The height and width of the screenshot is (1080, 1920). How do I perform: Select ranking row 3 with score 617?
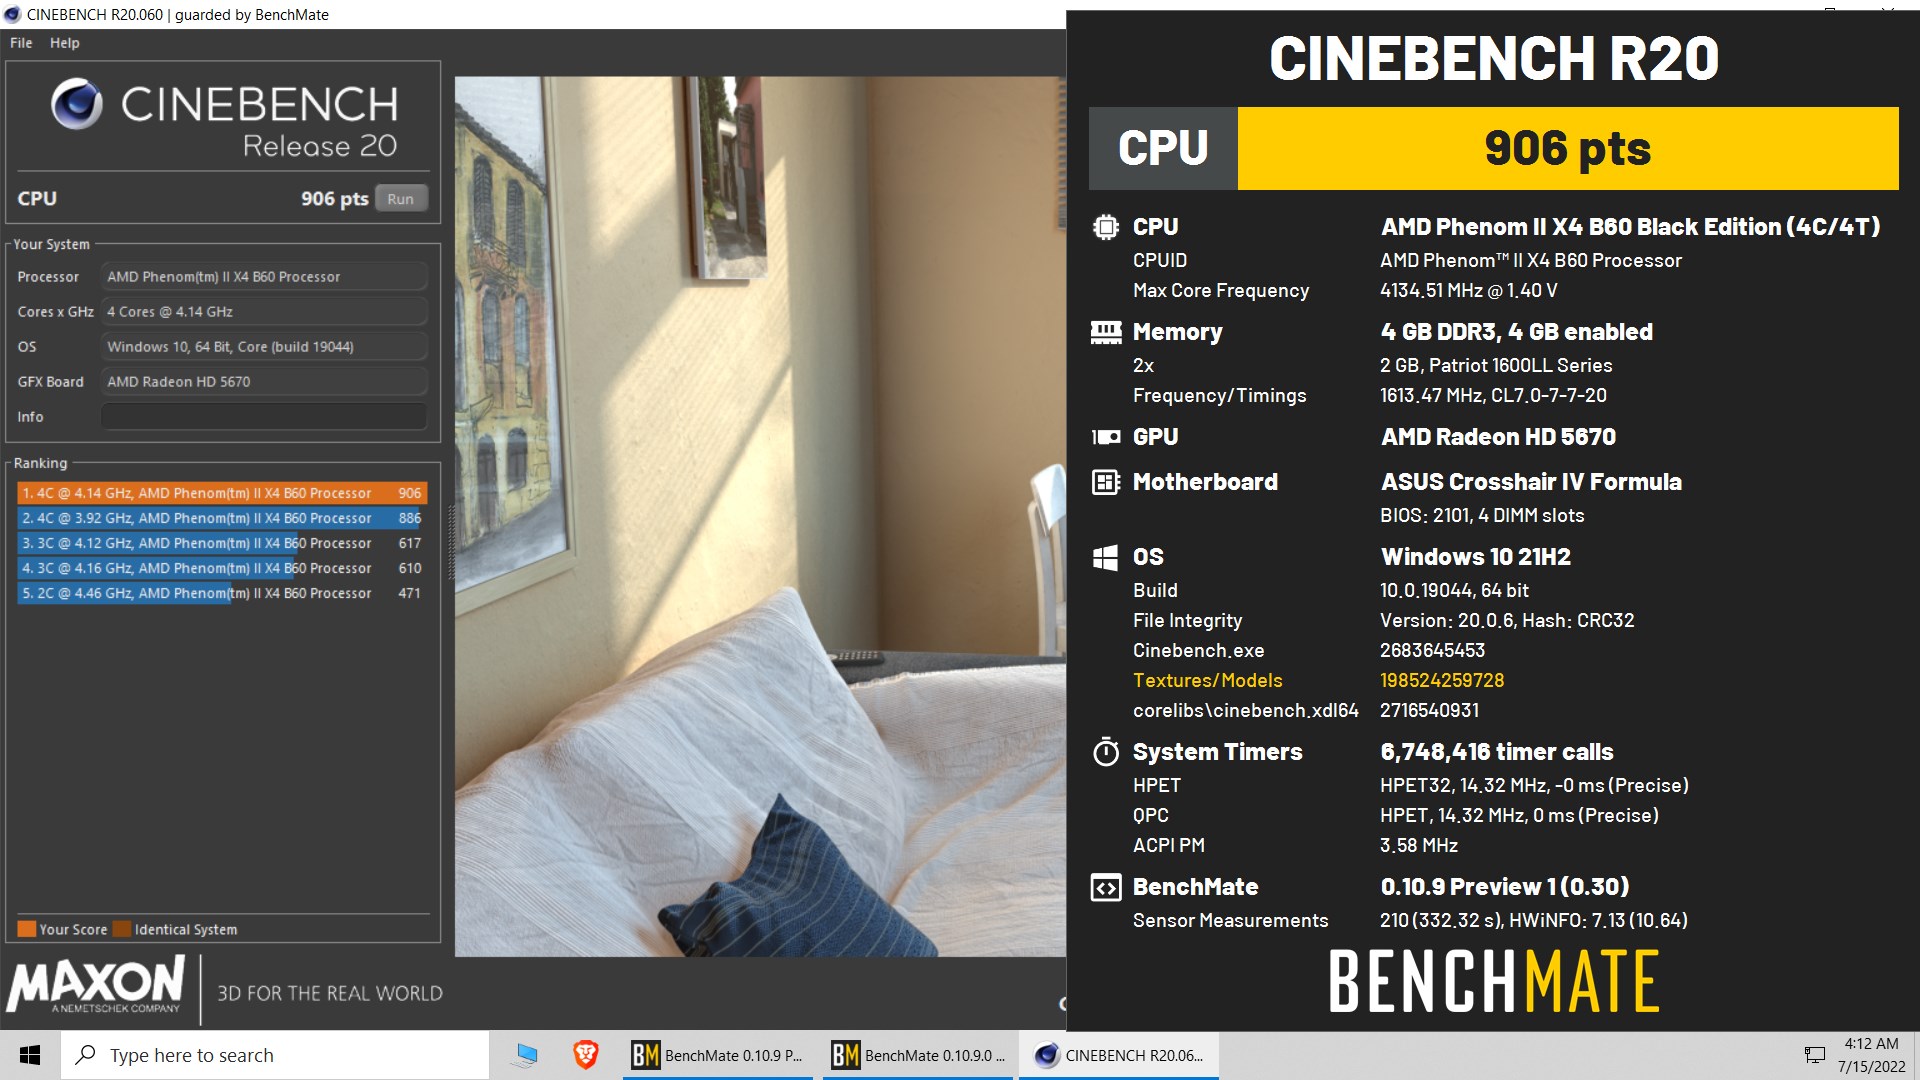222,543
